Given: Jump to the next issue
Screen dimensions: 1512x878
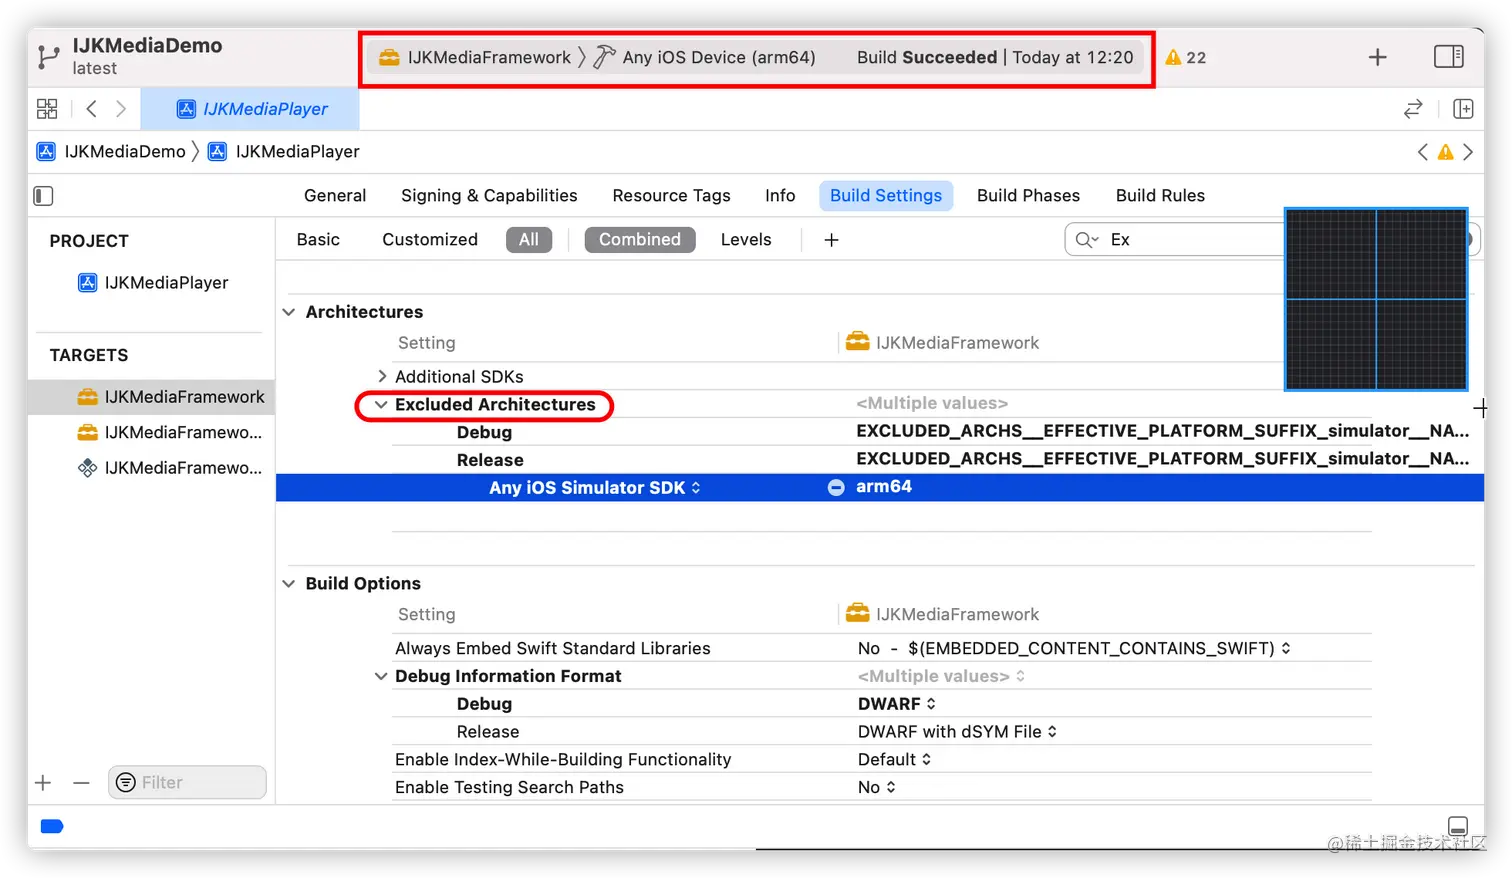Looking at the screenshot, I should point(1468,152).
